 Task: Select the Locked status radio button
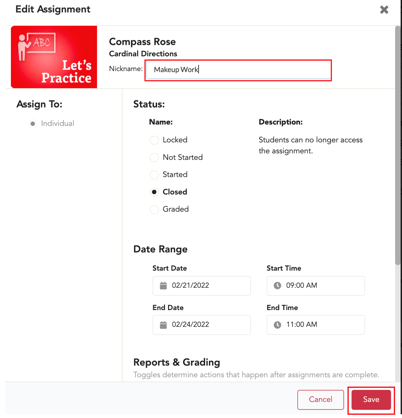(x=154, y=140)
